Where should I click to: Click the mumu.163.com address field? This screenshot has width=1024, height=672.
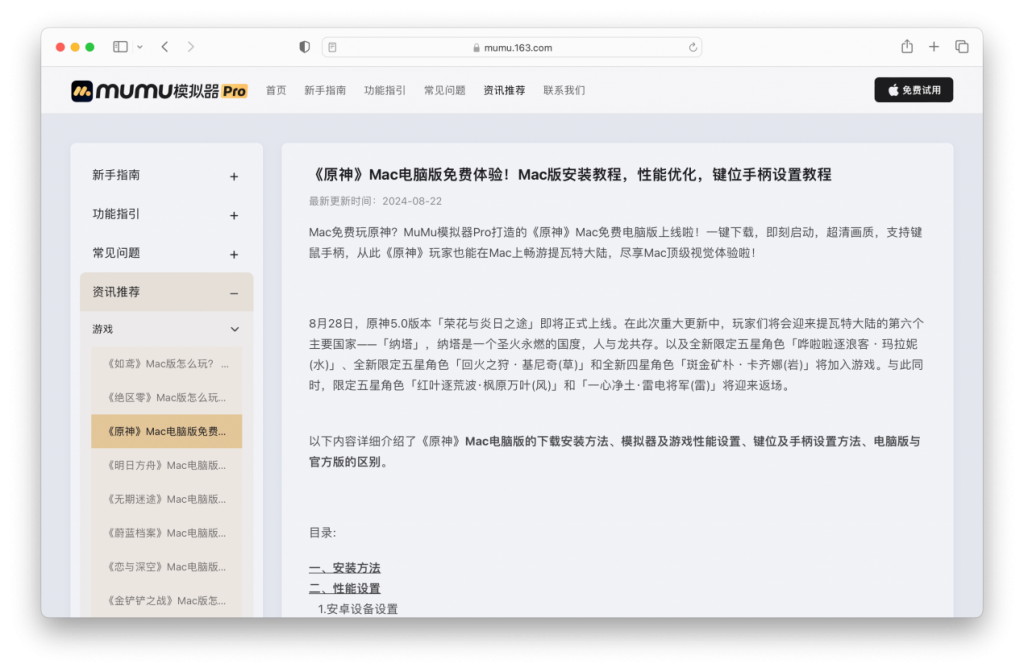512,47
